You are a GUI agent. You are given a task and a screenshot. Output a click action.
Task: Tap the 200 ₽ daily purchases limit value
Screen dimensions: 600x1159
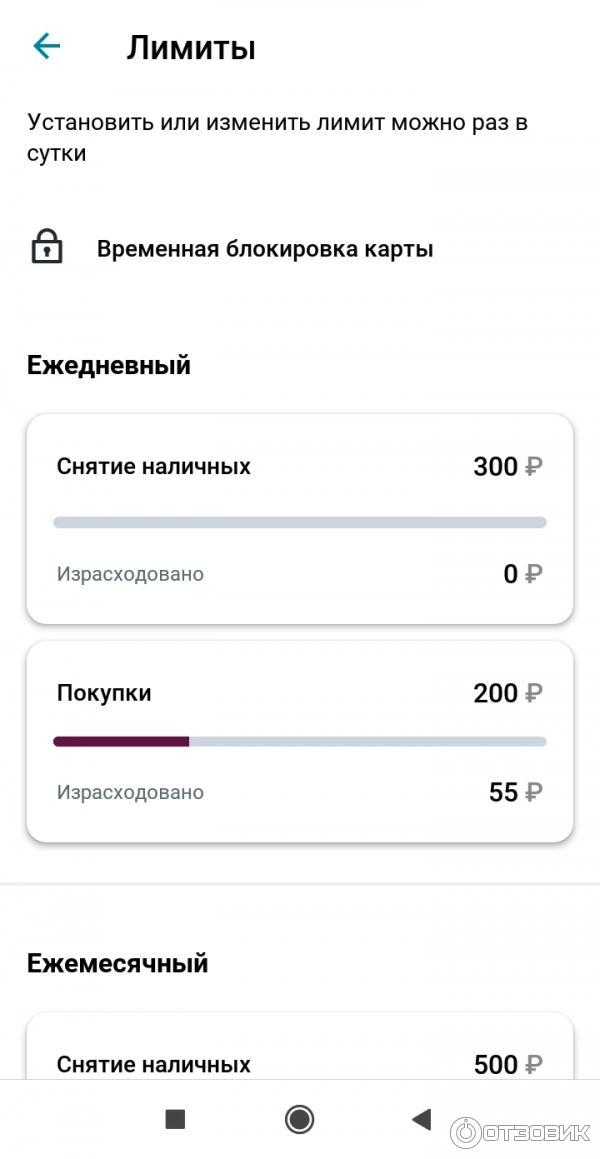point(507,693)
